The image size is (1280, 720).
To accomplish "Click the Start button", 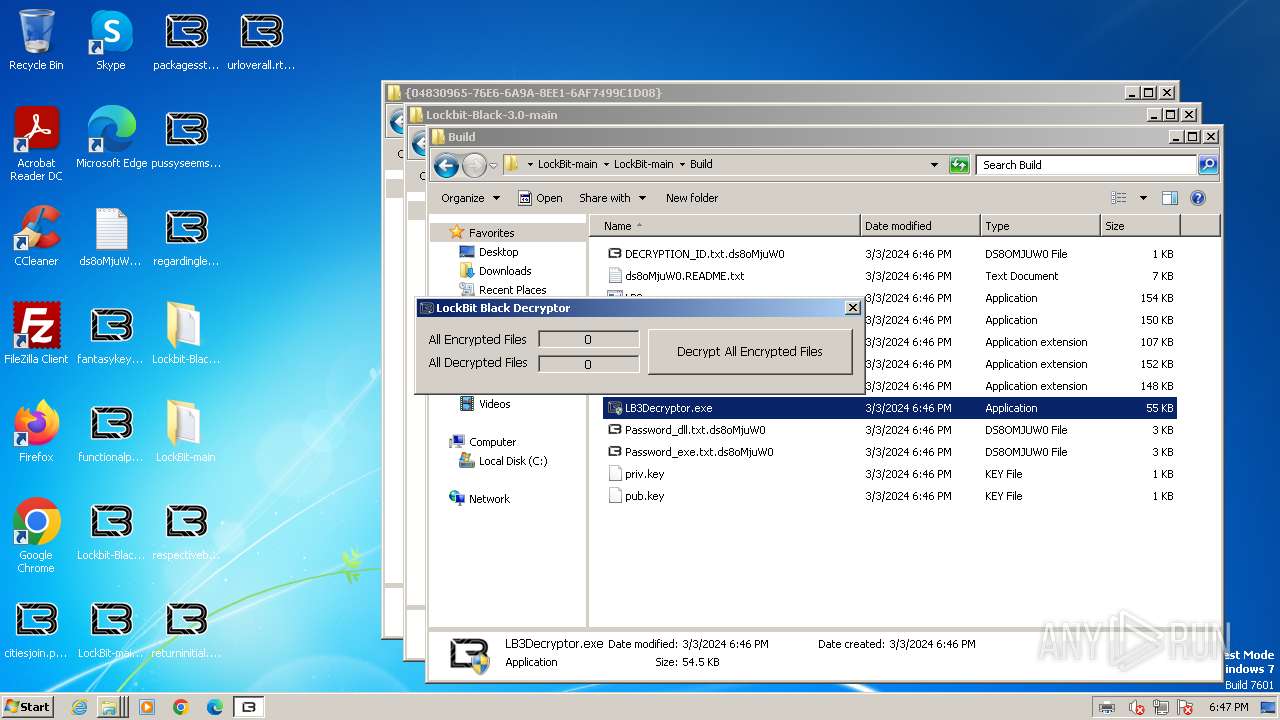I will tap(27, 707).
